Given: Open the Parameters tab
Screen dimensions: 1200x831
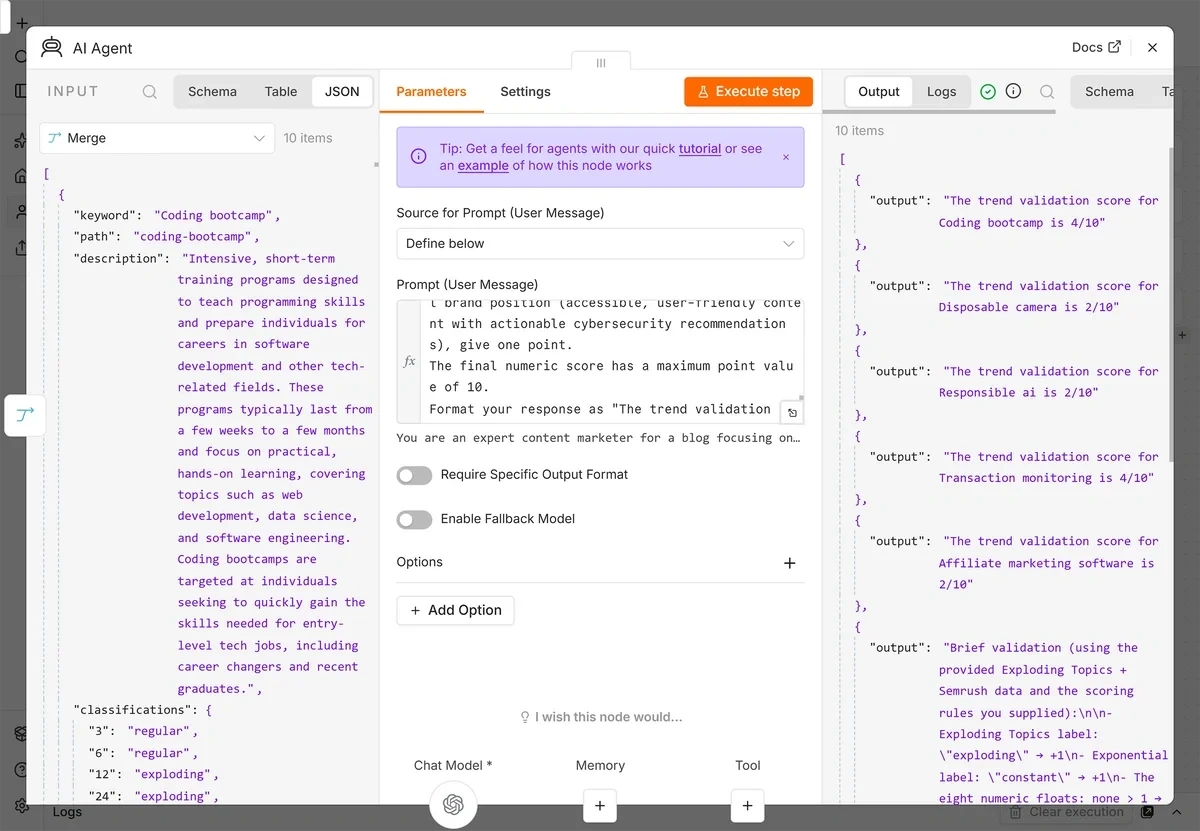Looking at the screenshot, I should click(432, 92).
